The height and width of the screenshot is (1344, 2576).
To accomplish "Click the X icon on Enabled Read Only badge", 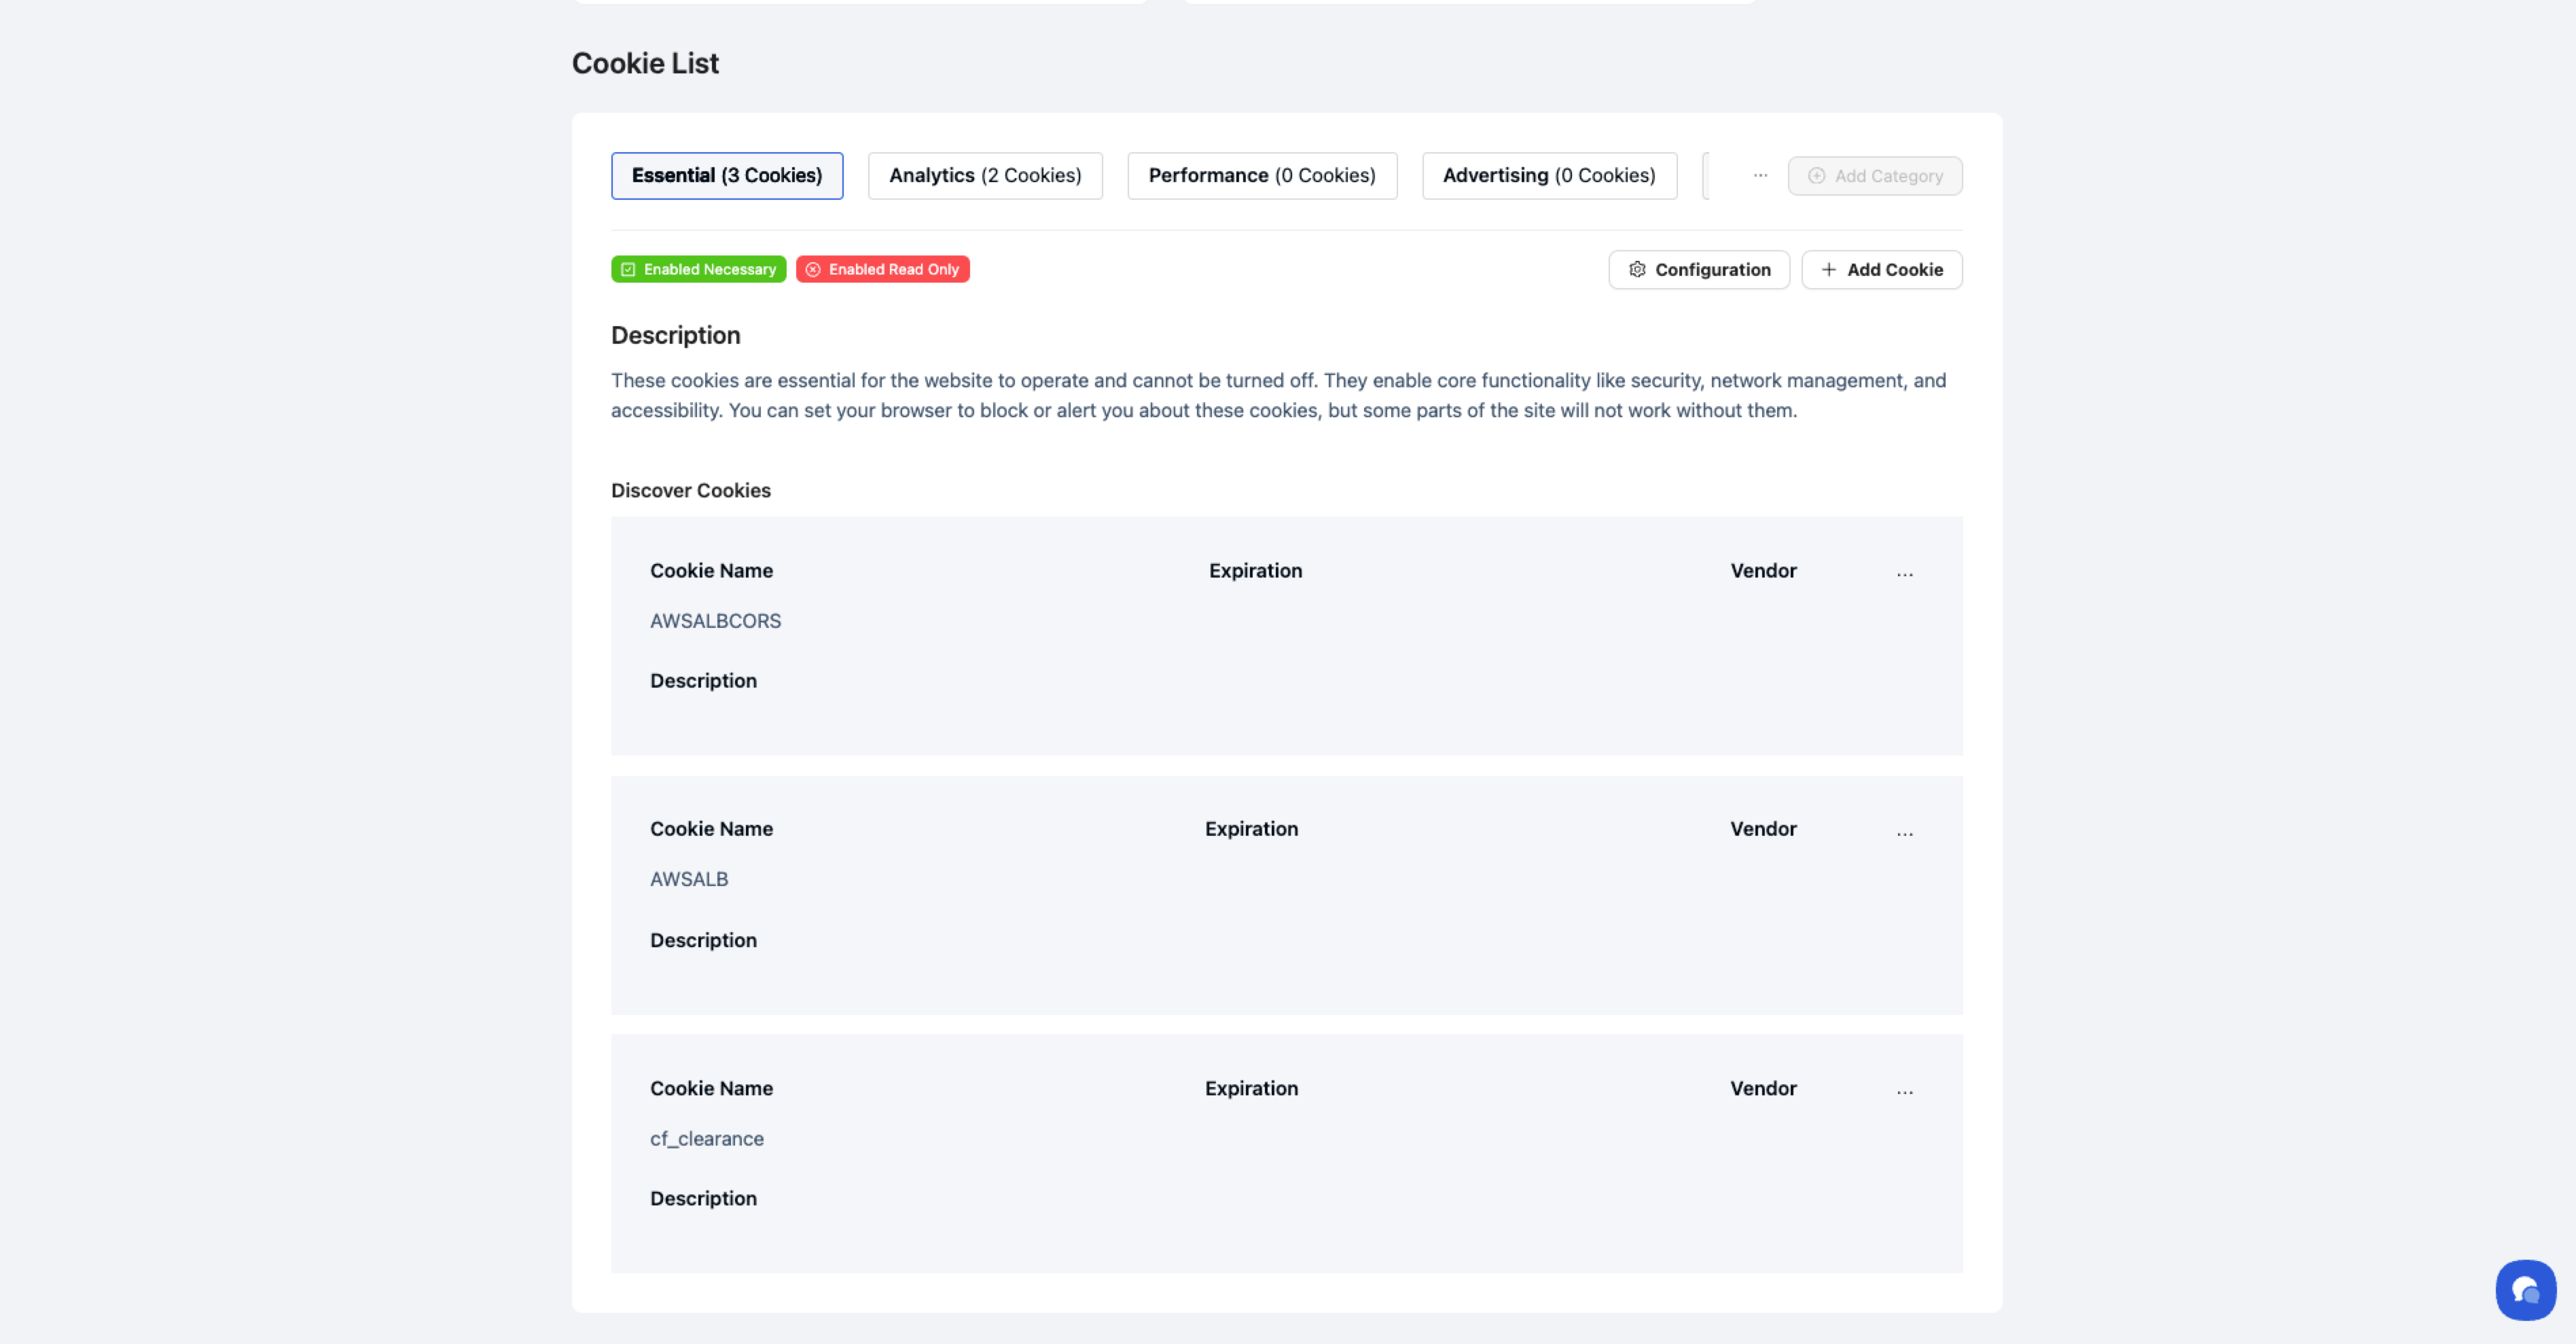I will point(813,269).
